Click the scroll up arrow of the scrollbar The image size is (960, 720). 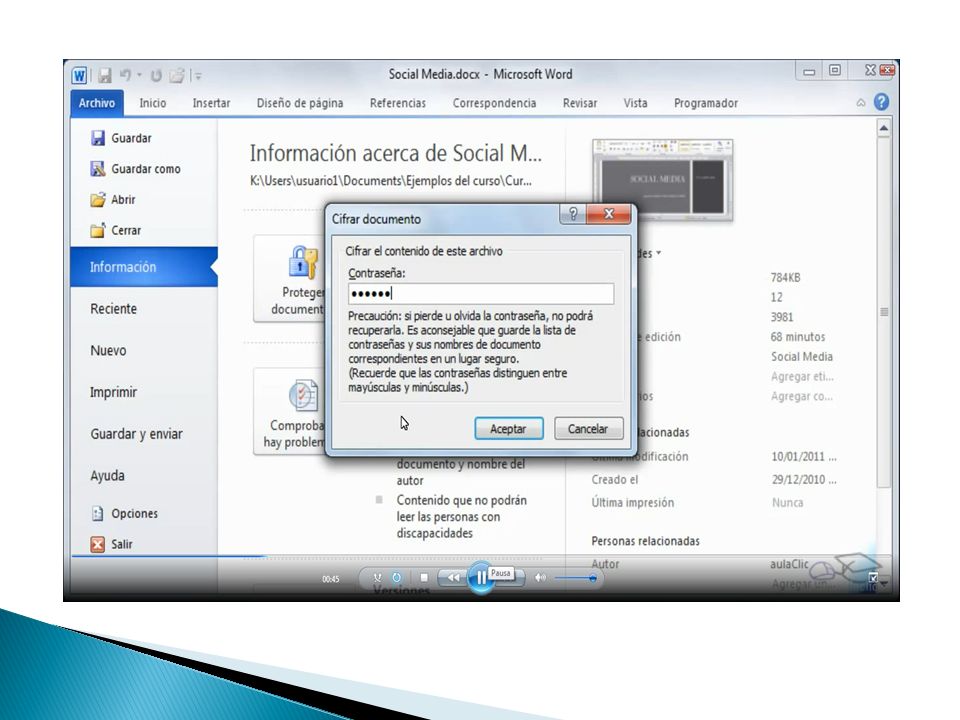point(883,128)
